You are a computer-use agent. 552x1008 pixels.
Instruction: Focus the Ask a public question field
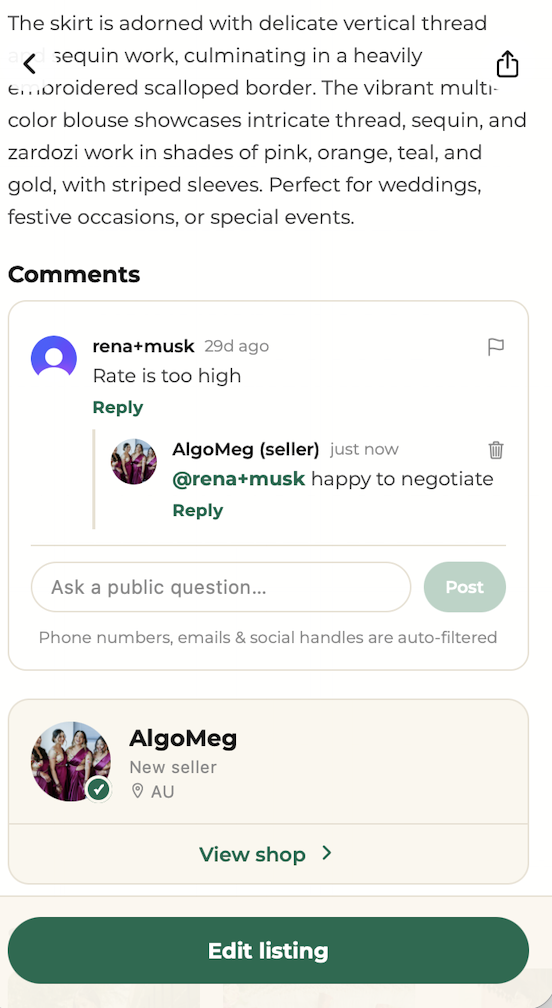220,587
